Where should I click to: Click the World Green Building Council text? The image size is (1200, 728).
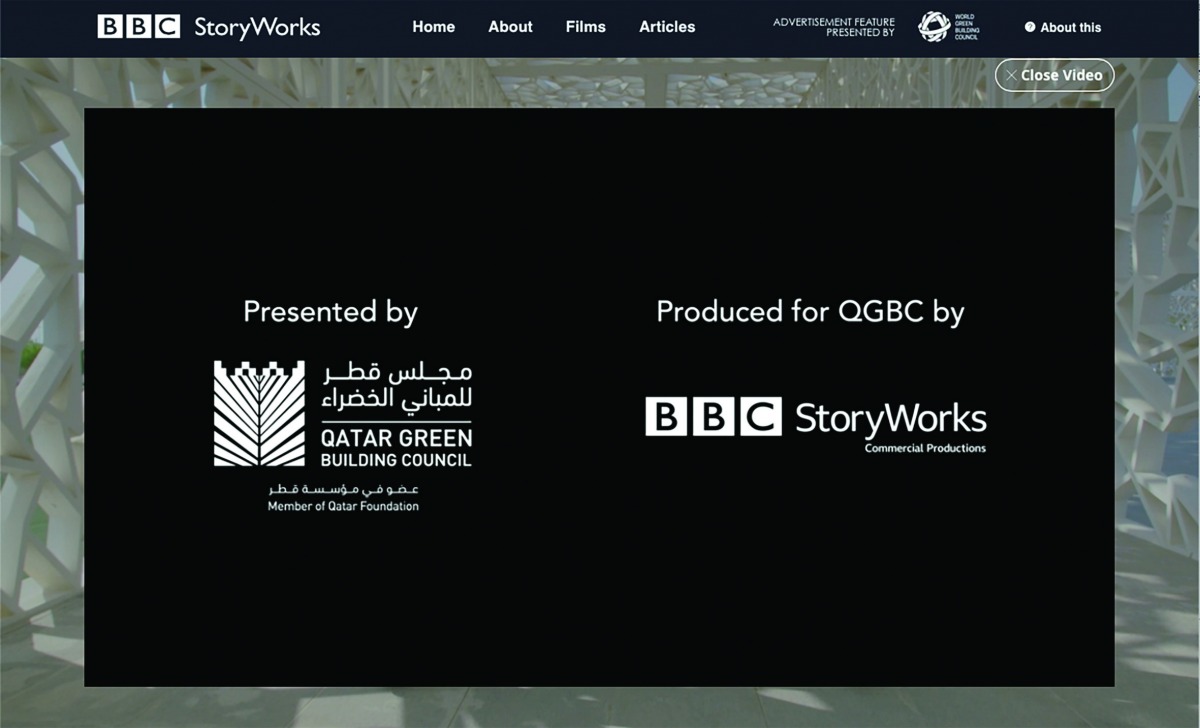click(966, 27)
